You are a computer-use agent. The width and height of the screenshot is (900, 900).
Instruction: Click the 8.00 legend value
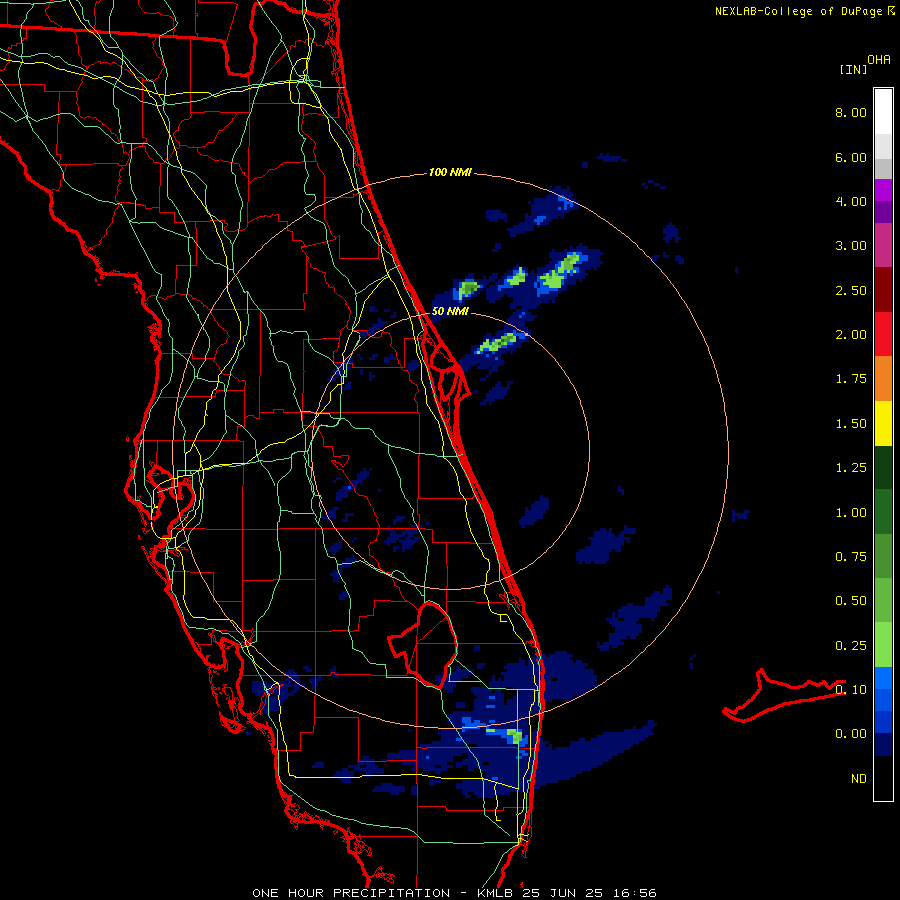click(x=851, y=112)
